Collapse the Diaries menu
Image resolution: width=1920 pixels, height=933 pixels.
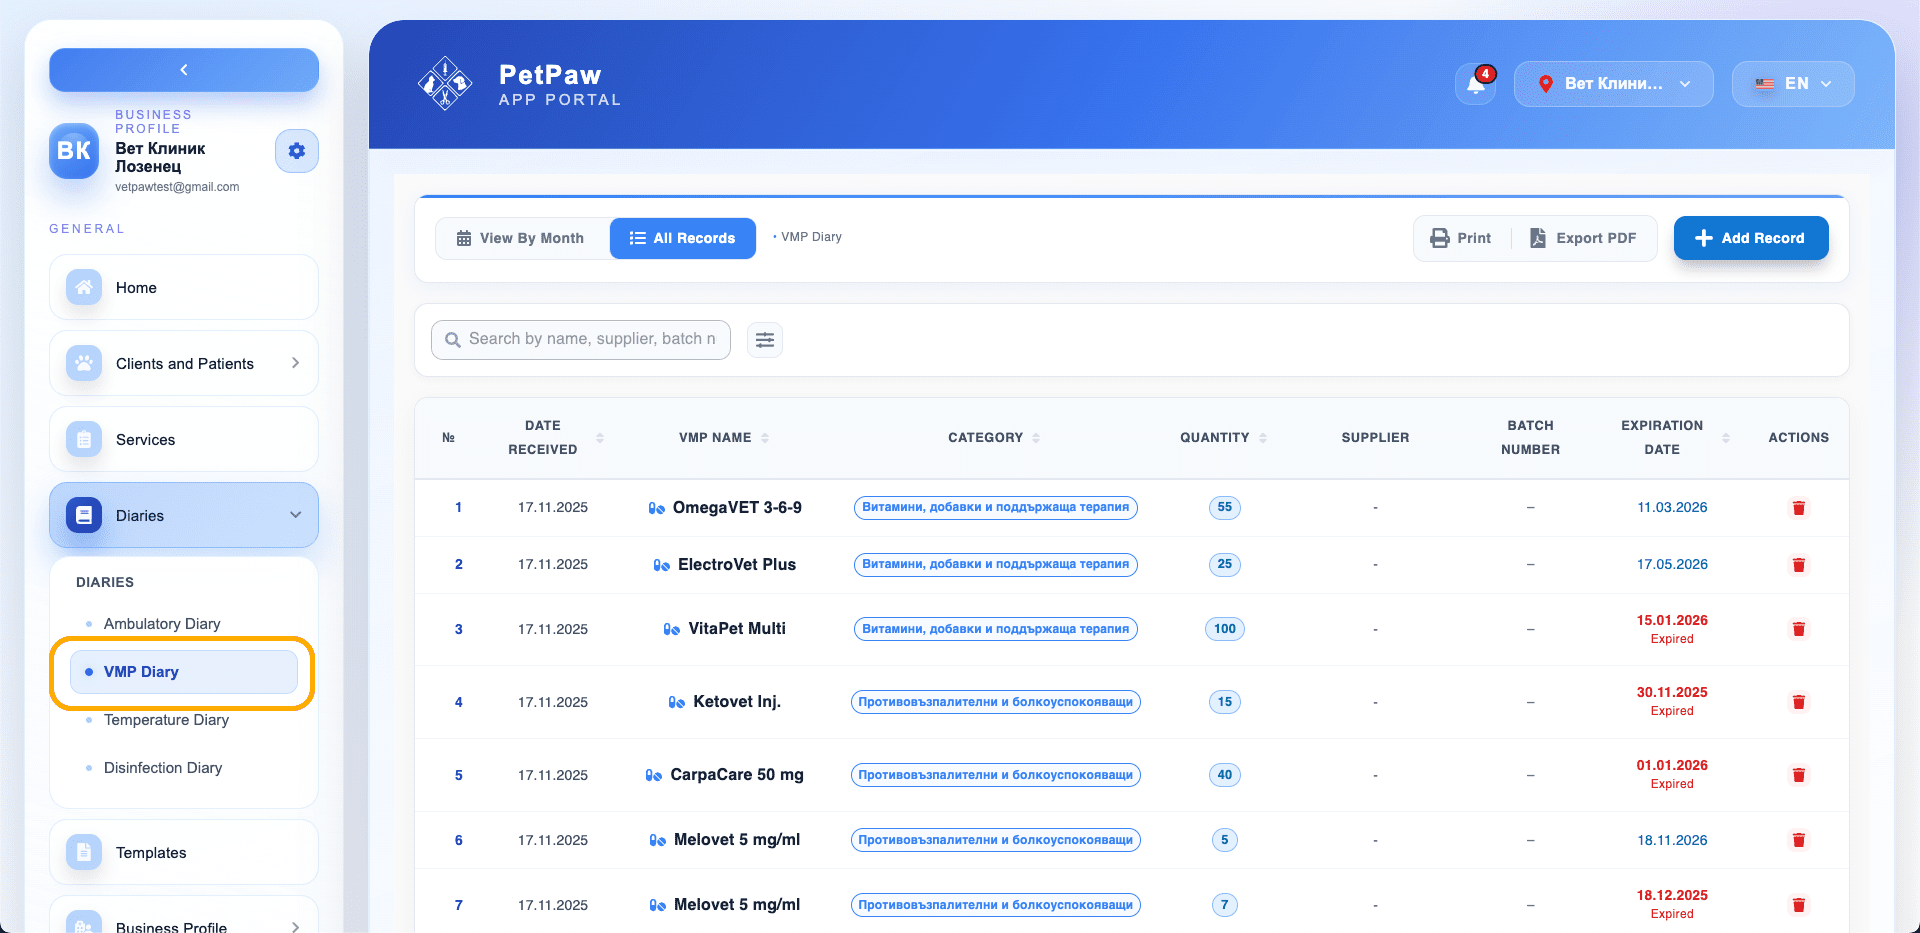tap(184, 516)
